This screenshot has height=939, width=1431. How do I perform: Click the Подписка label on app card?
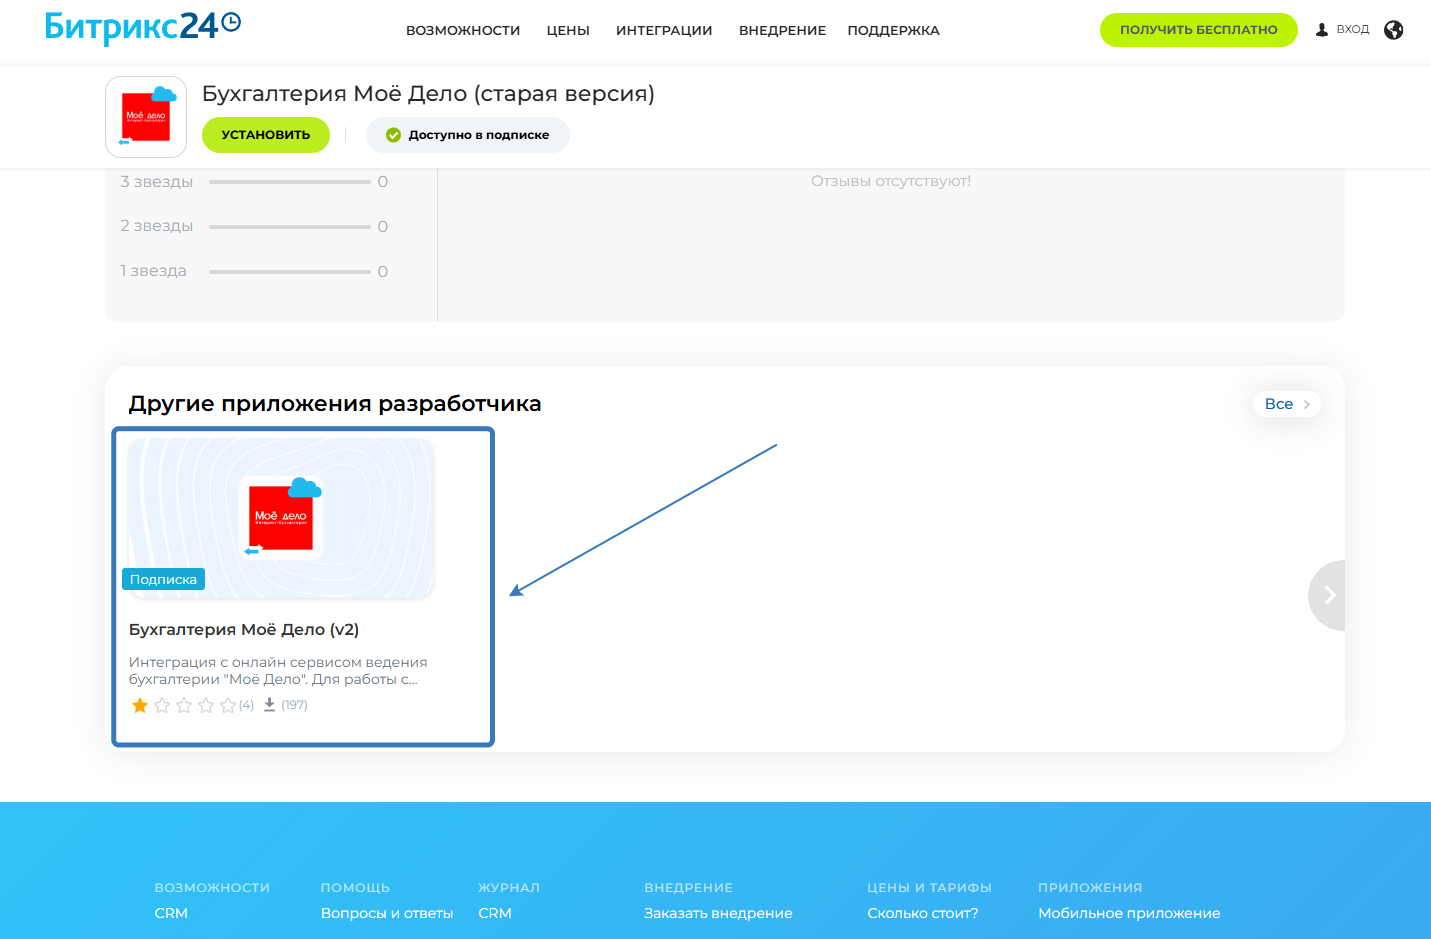pos(163,580)
